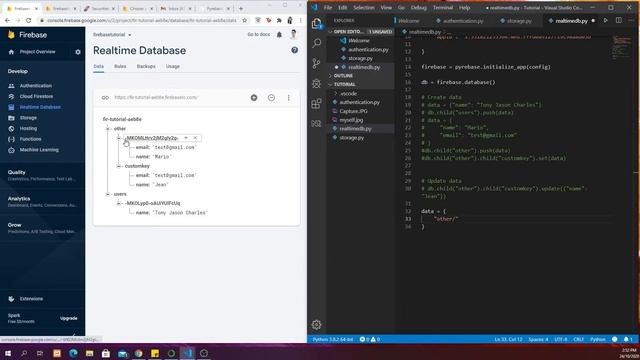Screen dimensions: 640x360
Task: Expand the Outline section
Action: pos(343,76)
